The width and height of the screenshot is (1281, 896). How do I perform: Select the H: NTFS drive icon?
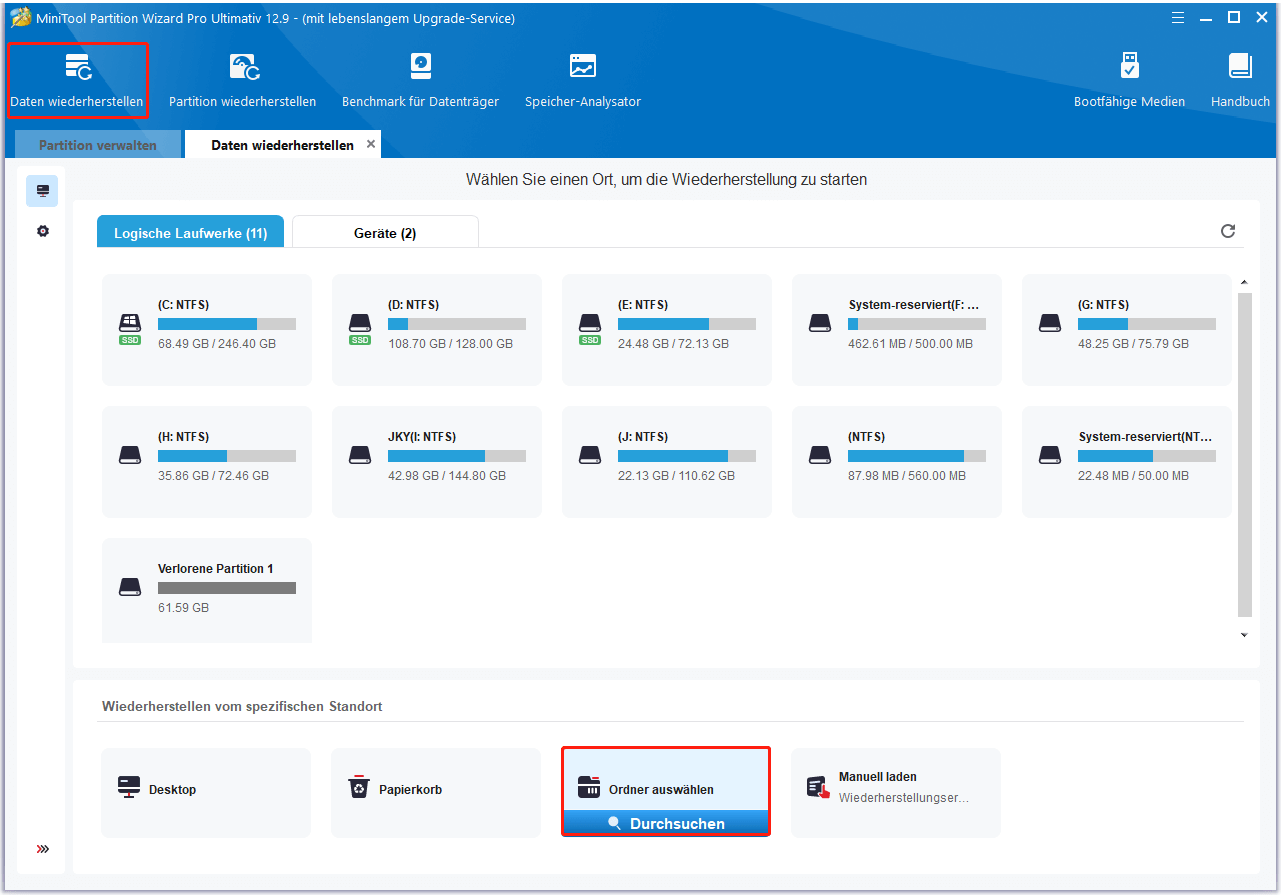tap(130, 455)
